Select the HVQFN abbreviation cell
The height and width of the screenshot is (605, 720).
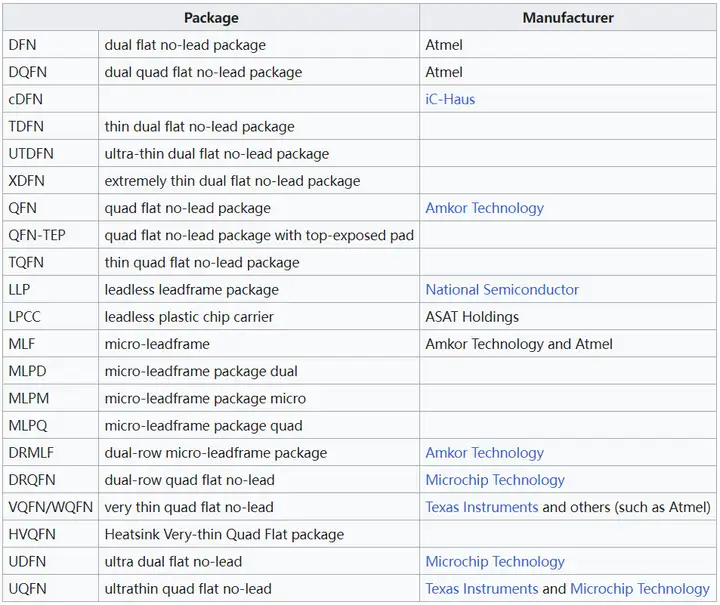coord(51,534)
